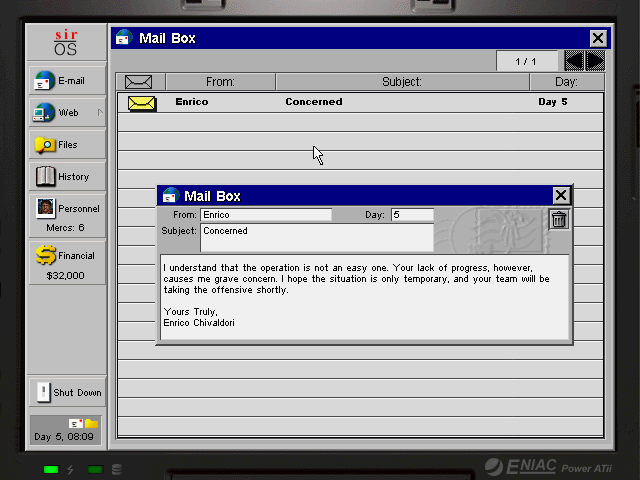Open the Web menu in sidebar

coord(67,113)
